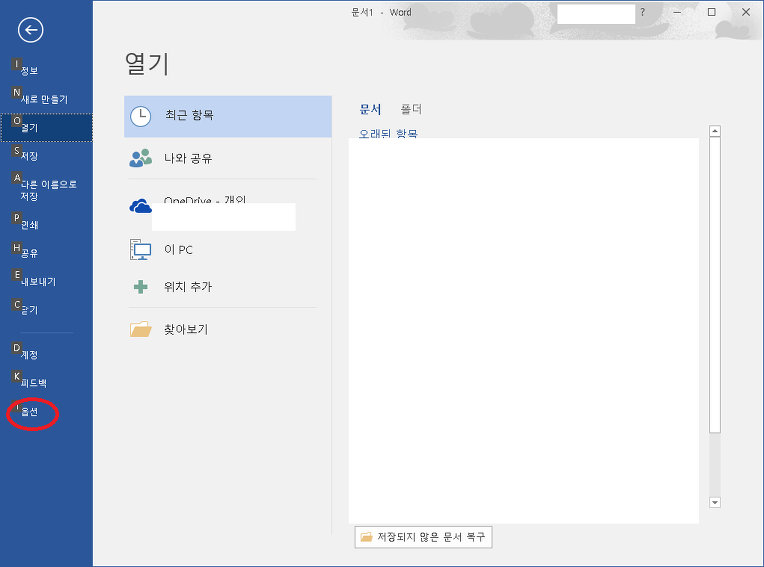Minimize the Word window
The height and width of the screenshot is (567, 764).
click(677, 12)
